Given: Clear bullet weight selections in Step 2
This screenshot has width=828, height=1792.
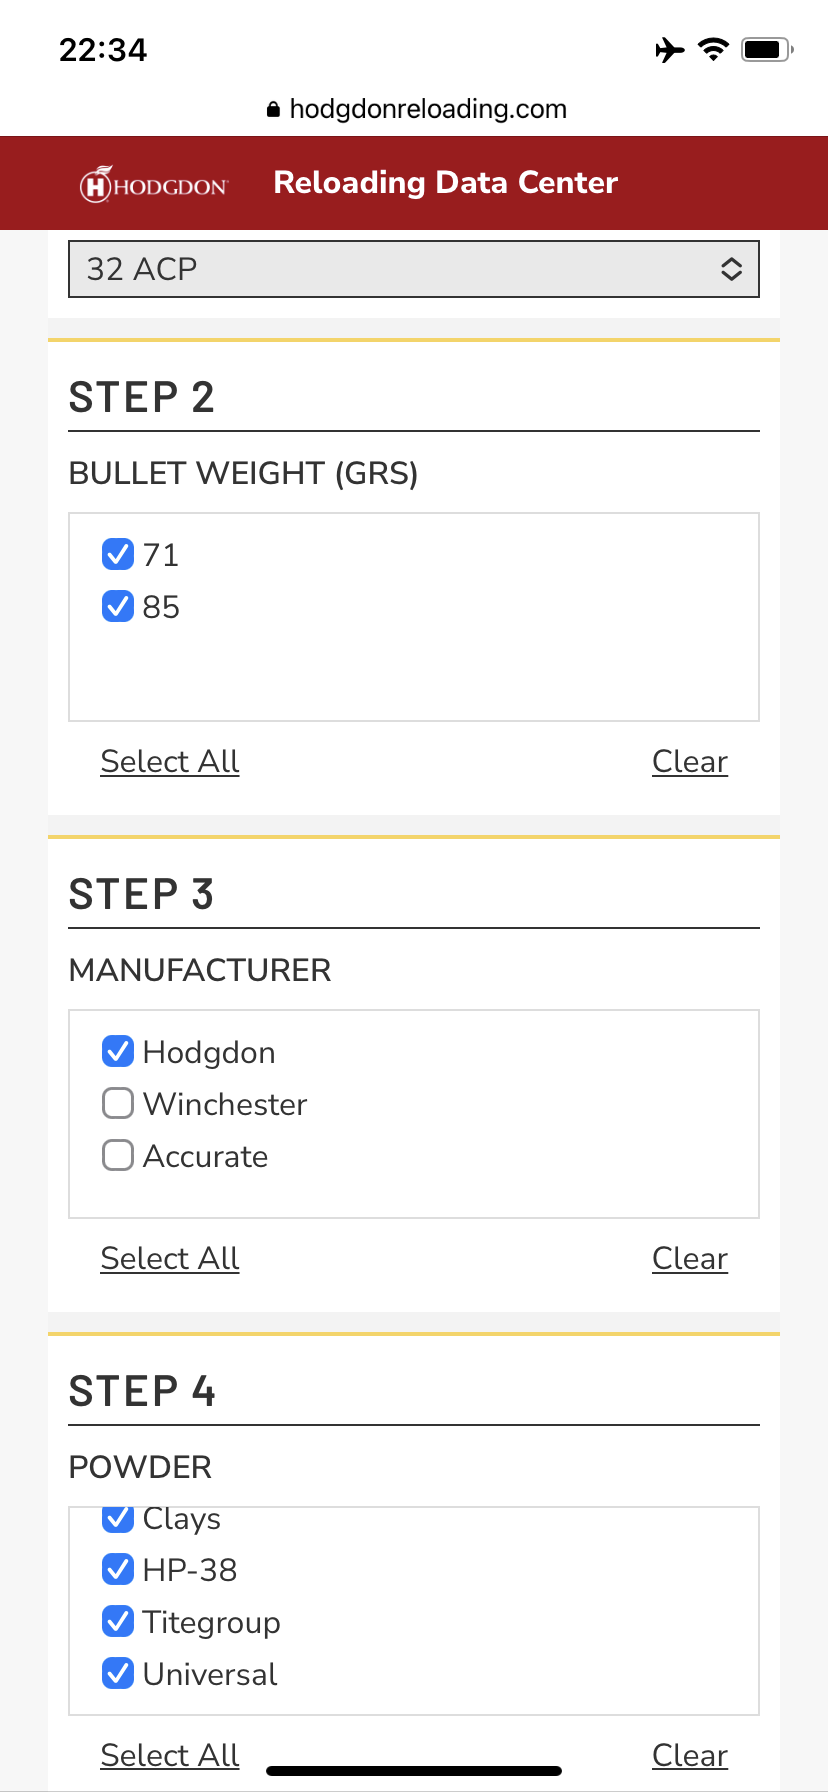Looking at the screenshot, I should click(x=690, y=761).
